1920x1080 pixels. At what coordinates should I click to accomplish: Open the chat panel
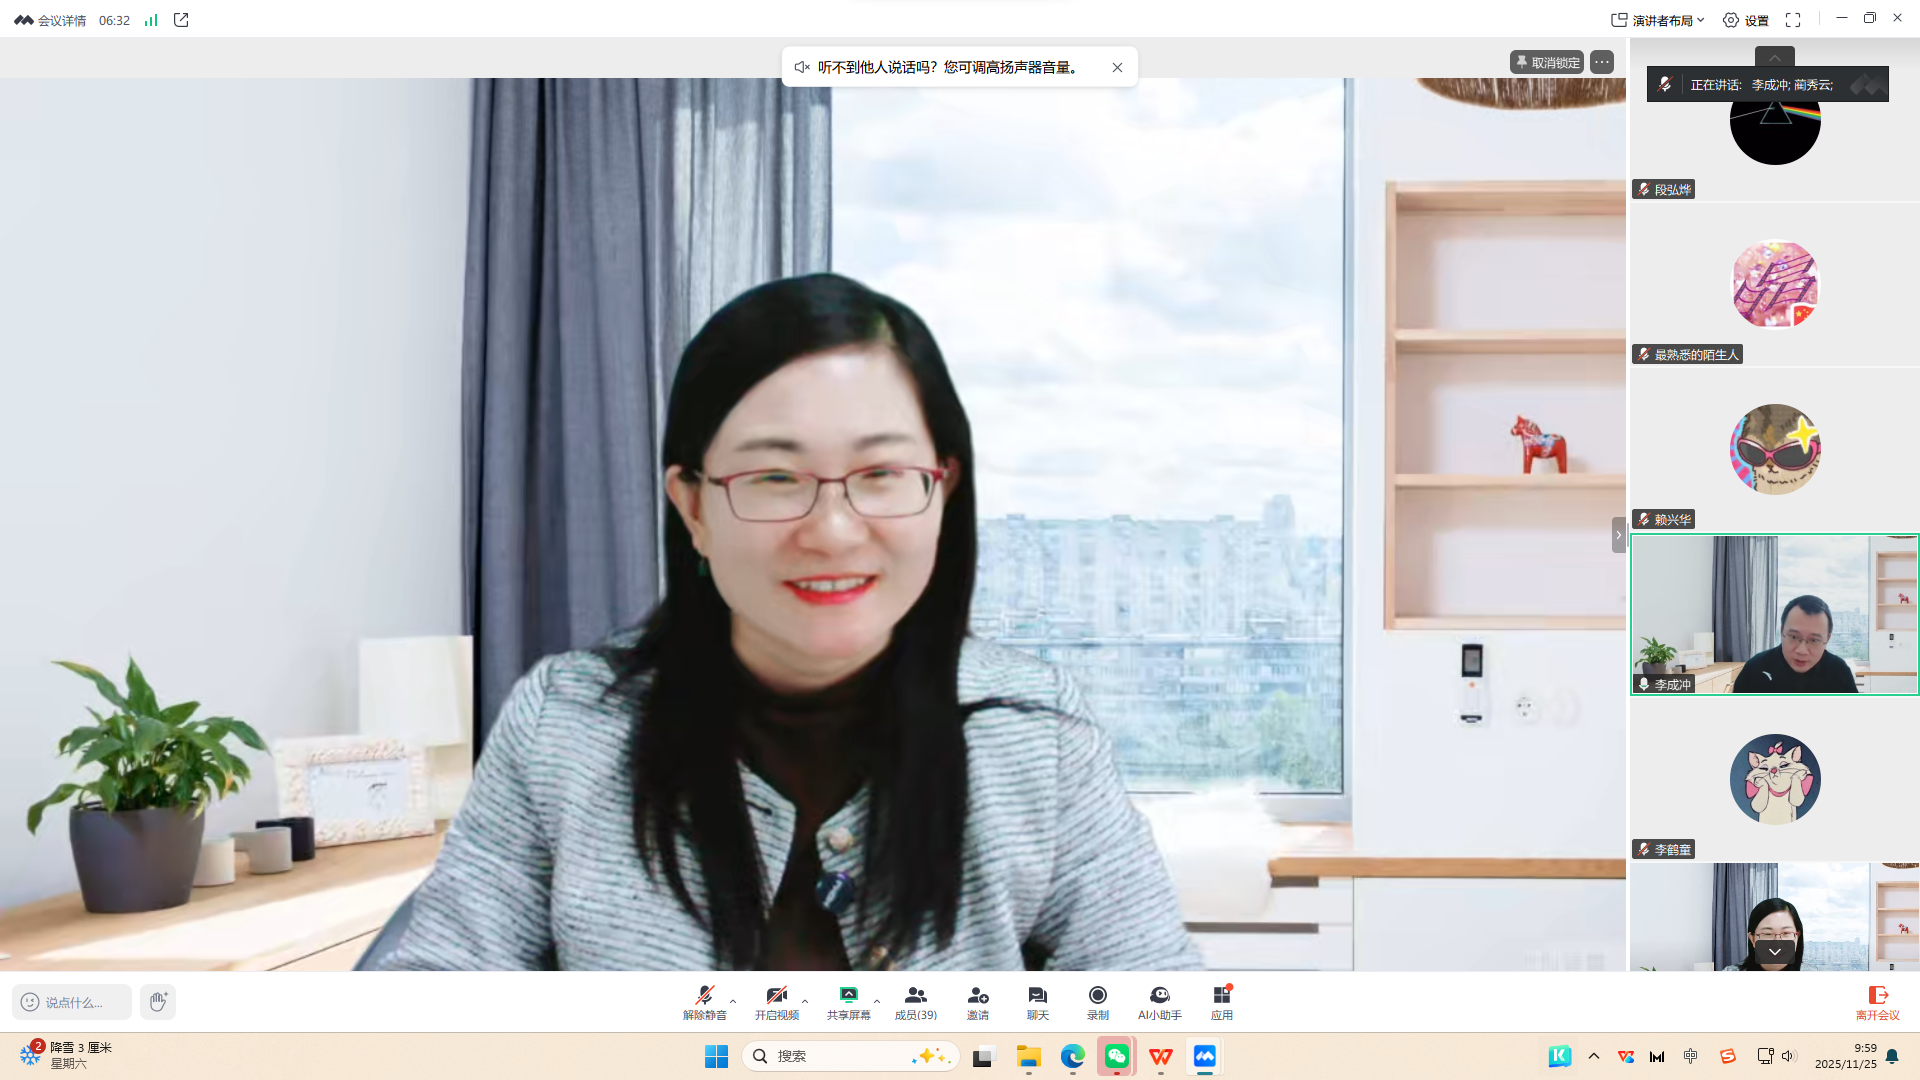pyautogui.click(x=1037, y=996)
